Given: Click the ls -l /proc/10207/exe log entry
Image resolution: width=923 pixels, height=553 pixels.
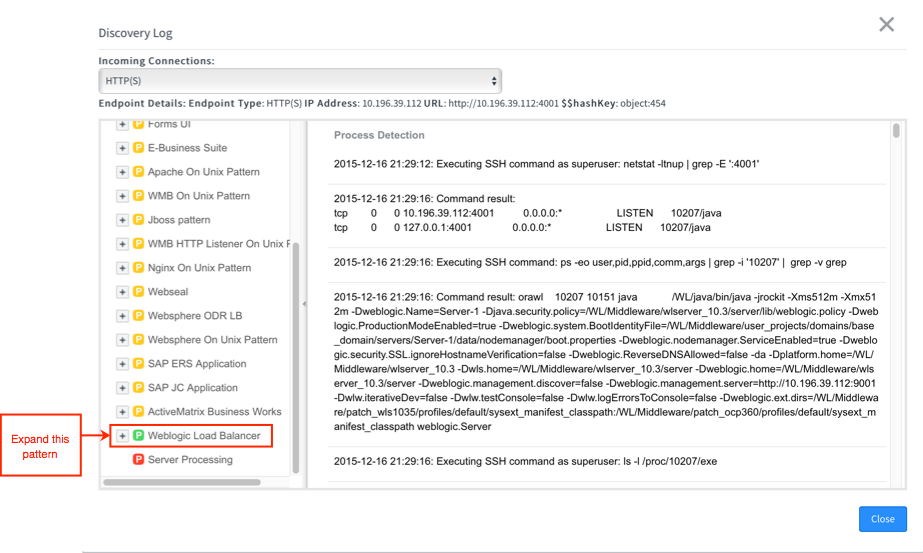Looking at the screenshot, I should tap(525, 462).
